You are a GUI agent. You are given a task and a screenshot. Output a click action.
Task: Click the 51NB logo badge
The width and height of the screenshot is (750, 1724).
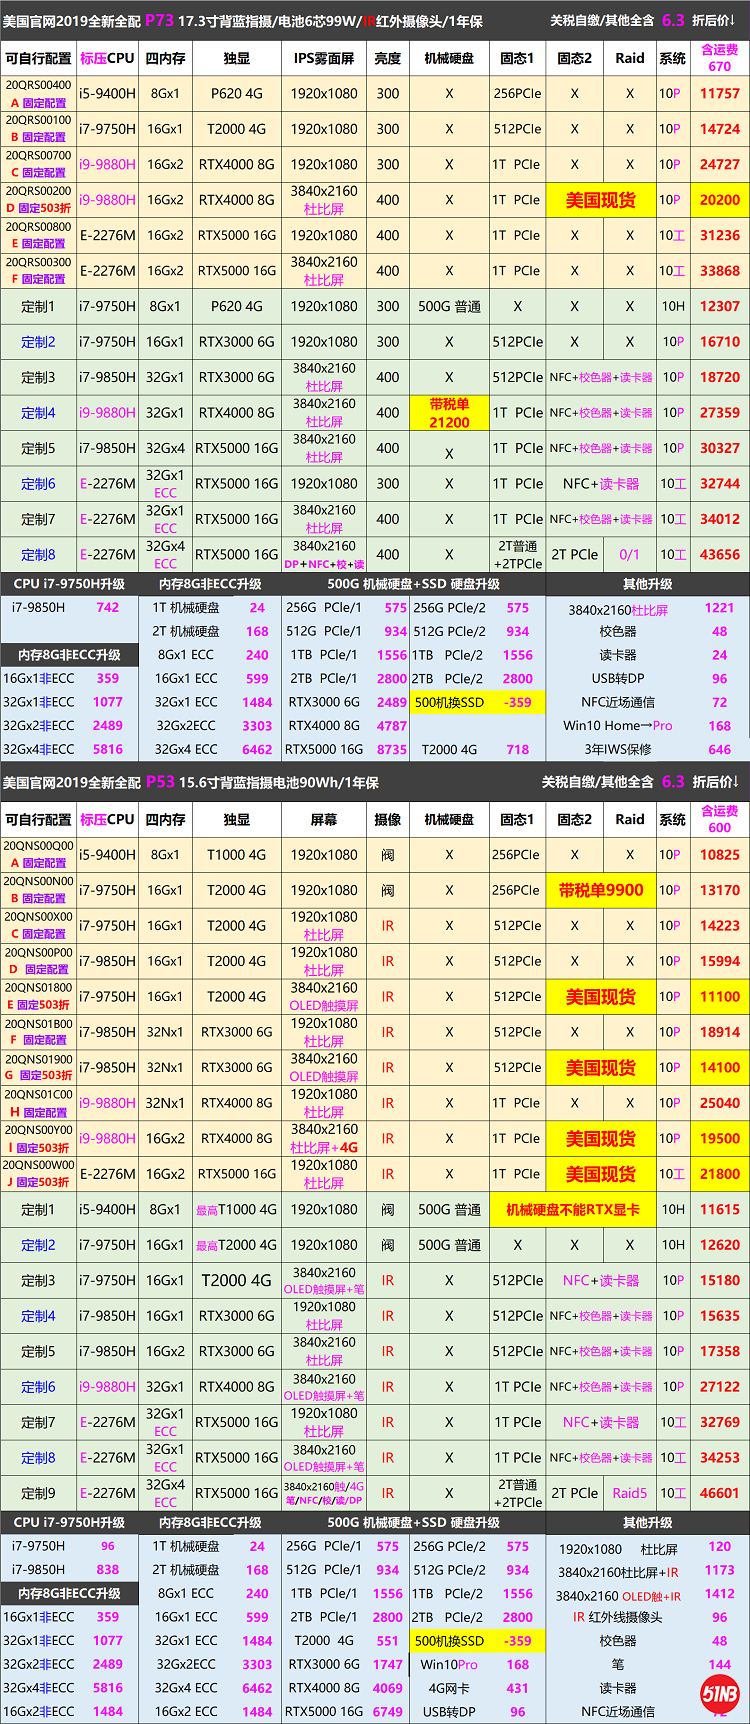[x=719, y=1694]
